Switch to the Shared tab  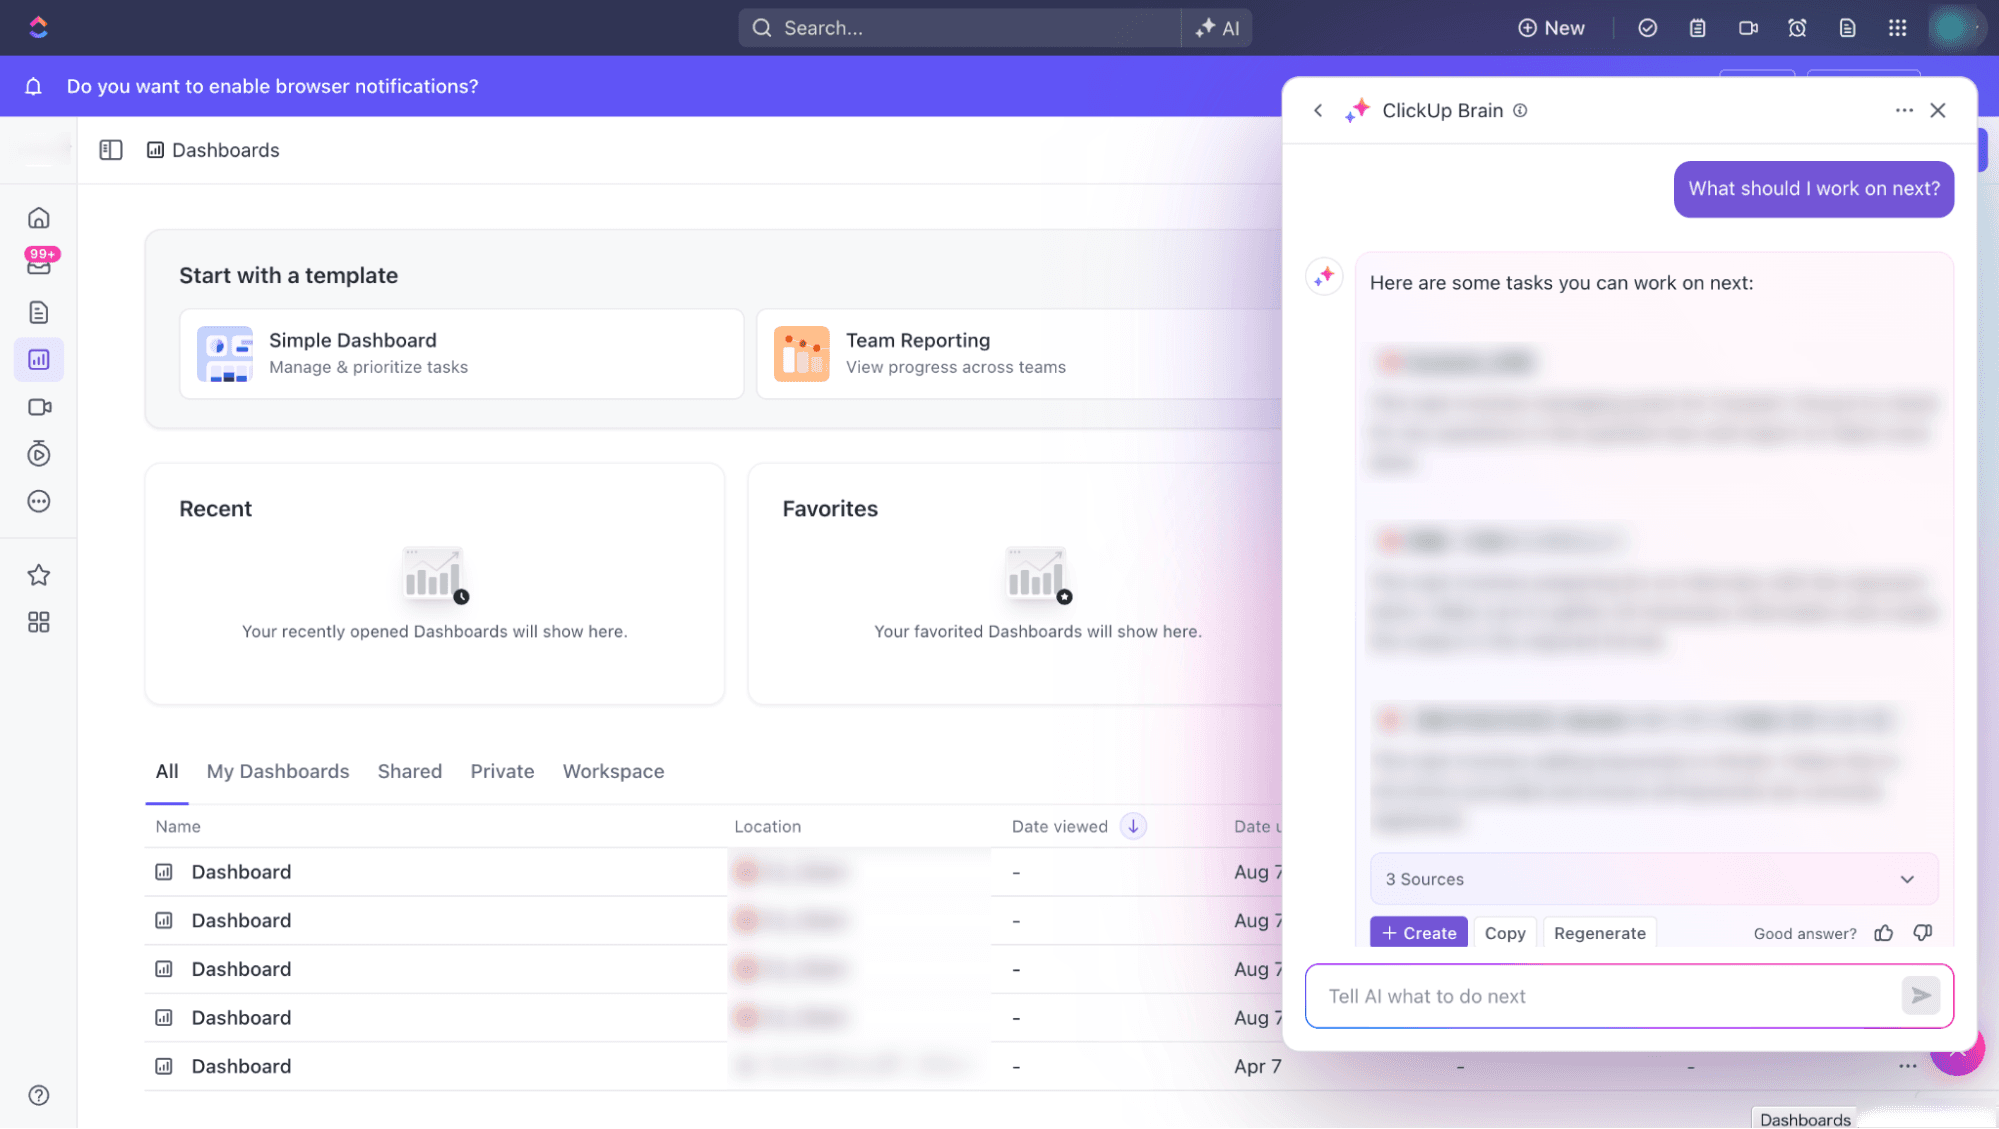pos(410,772)
